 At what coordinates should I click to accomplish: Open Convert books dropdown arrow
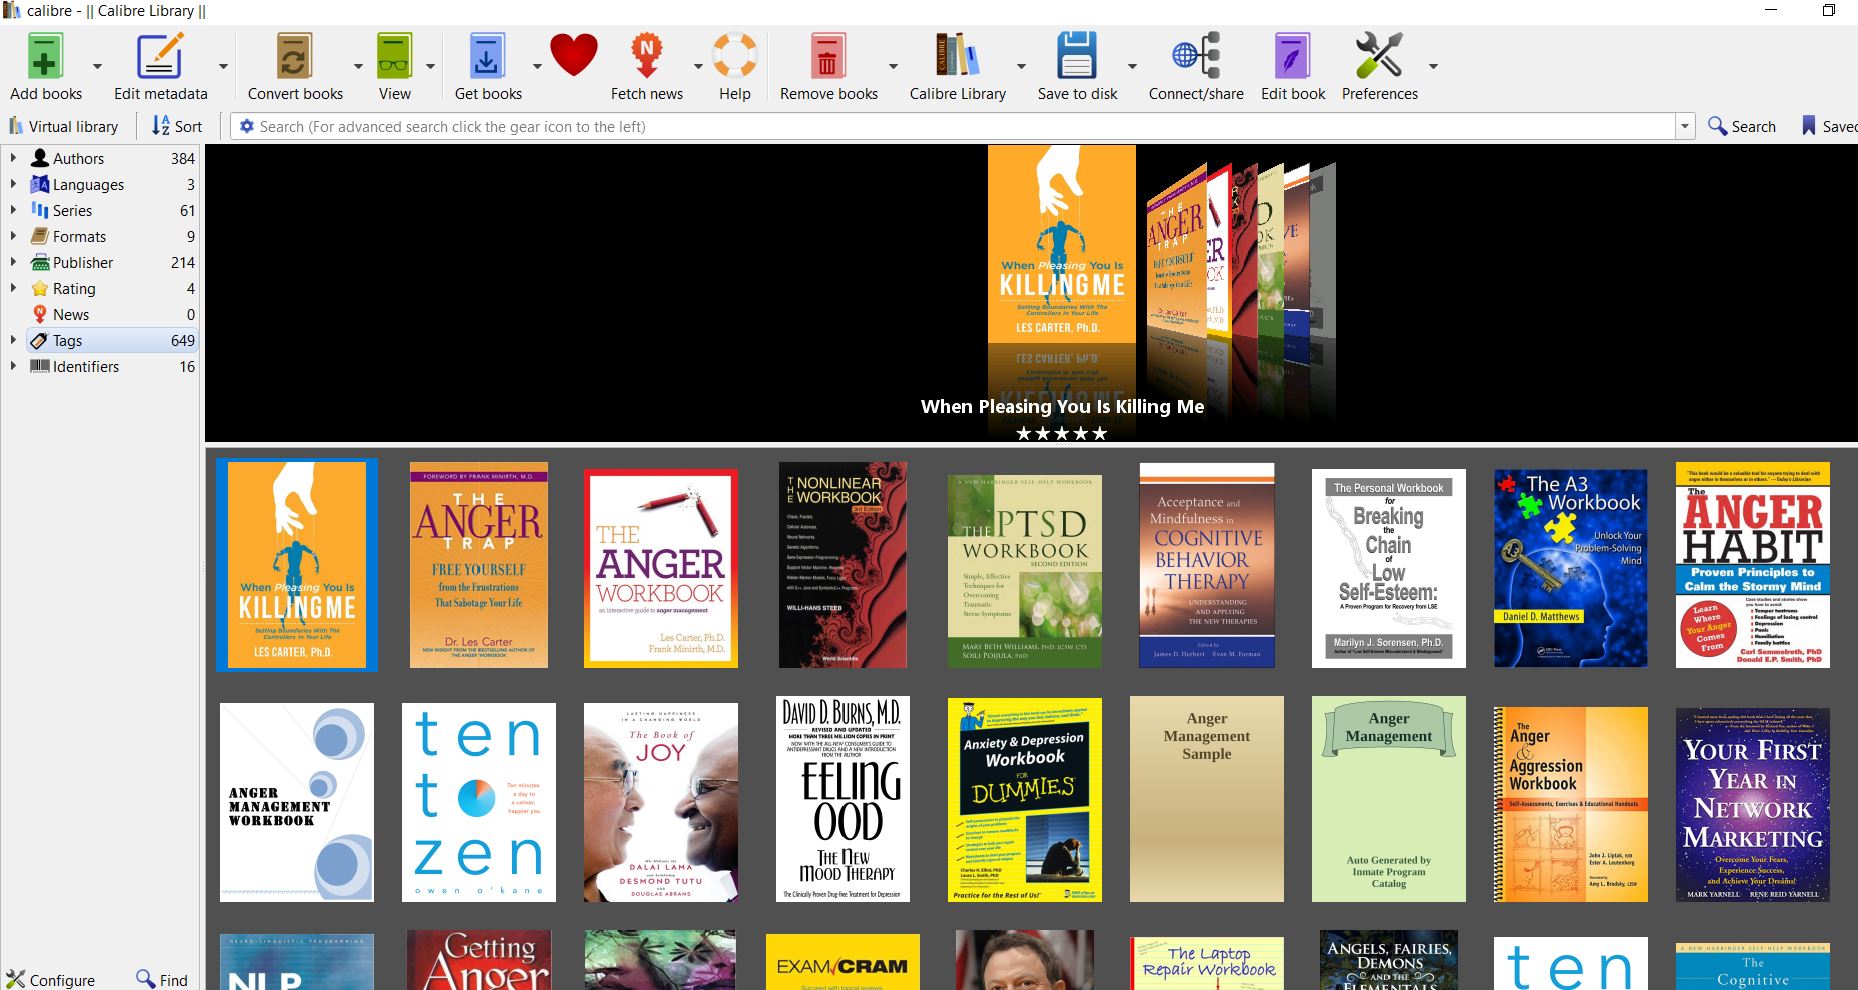point(358,67)
